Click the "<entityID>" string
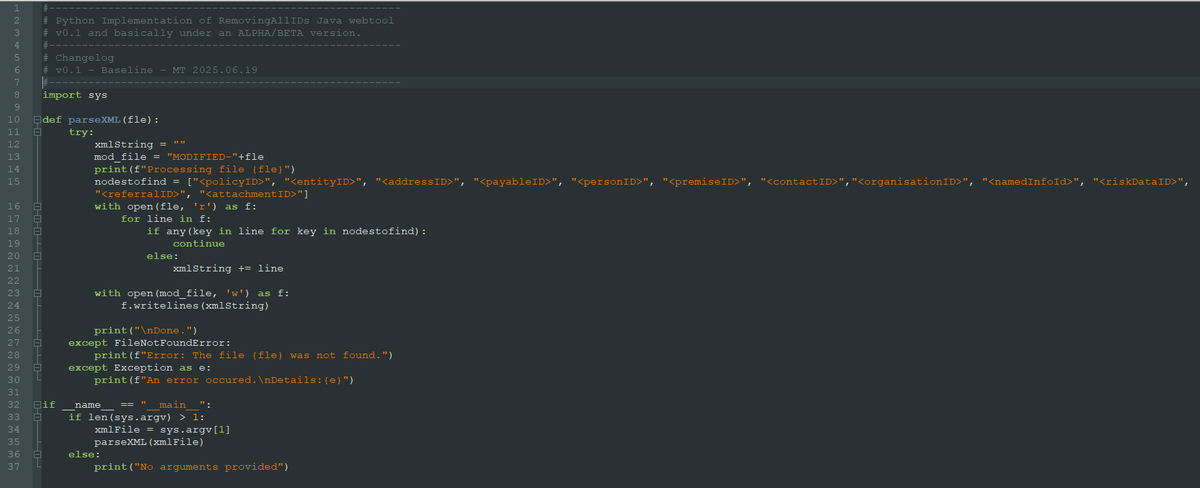Image resolution: width=1200 pixels, height=488 pixels. coord(323,182)
